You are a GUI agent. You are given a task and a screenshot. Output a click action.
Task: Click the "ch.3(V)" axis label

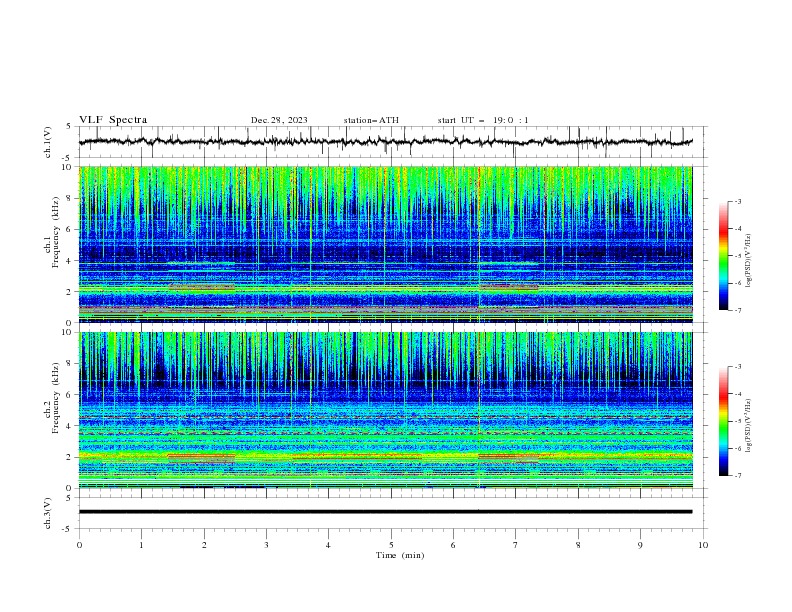pos(48,513)
